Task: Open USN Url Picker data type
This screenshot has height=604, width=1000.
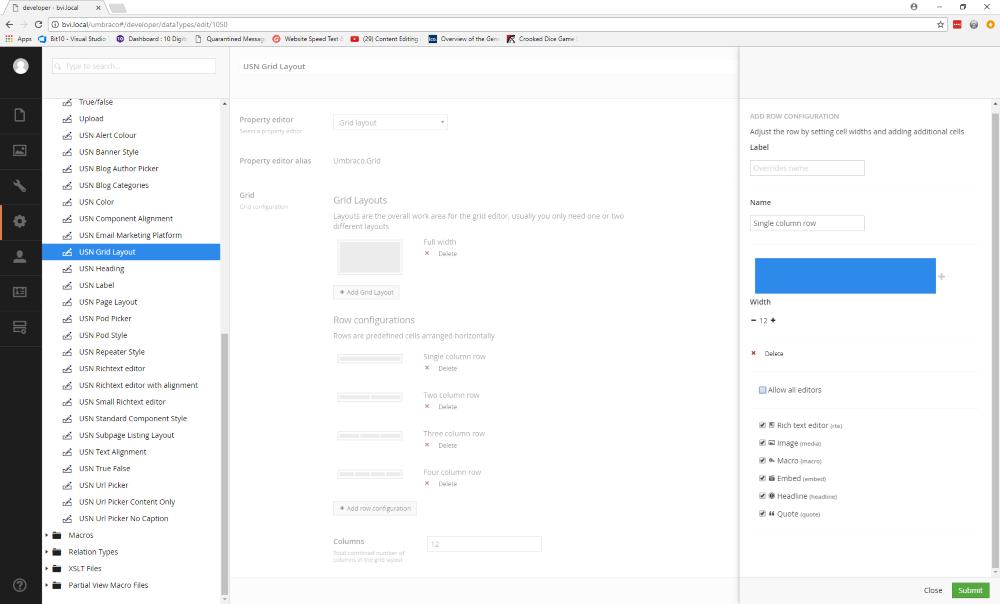Action: [x=103, y=485]
